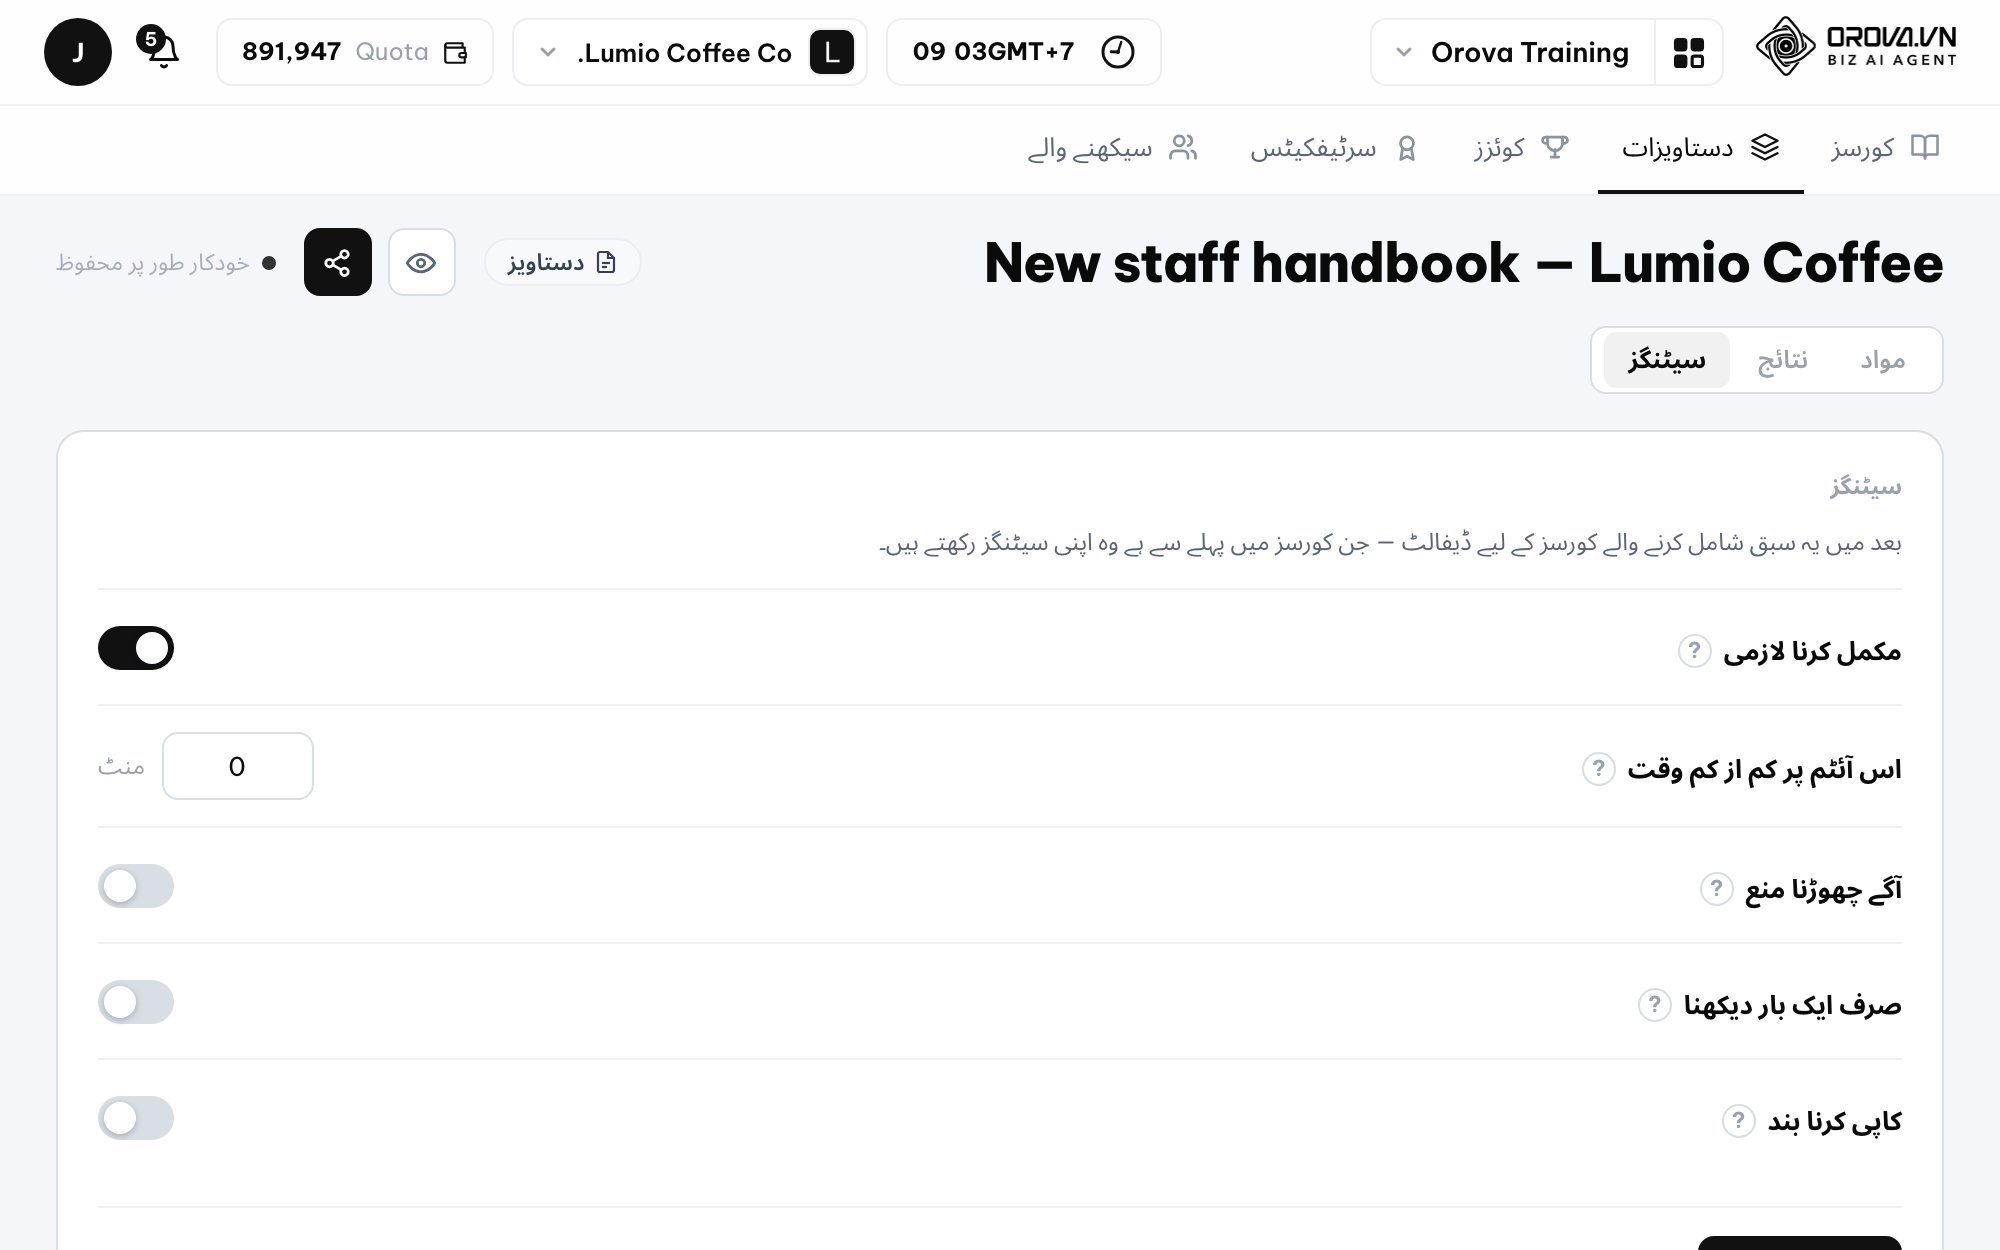
Task: Enable the آگے چھوڑنا منع toggle
Action: click(136, 886)
